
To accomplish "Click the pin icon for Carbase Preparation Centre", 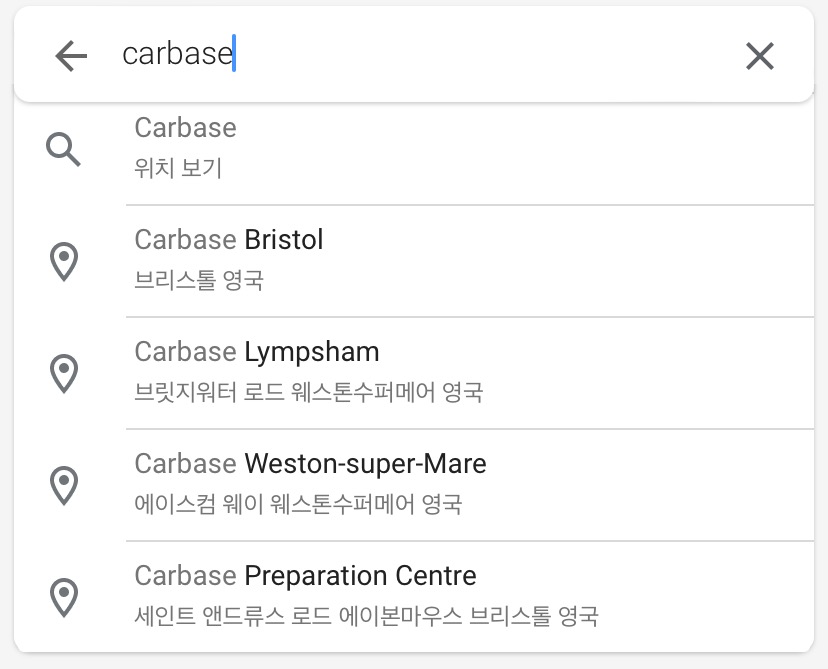I will 64,598.
